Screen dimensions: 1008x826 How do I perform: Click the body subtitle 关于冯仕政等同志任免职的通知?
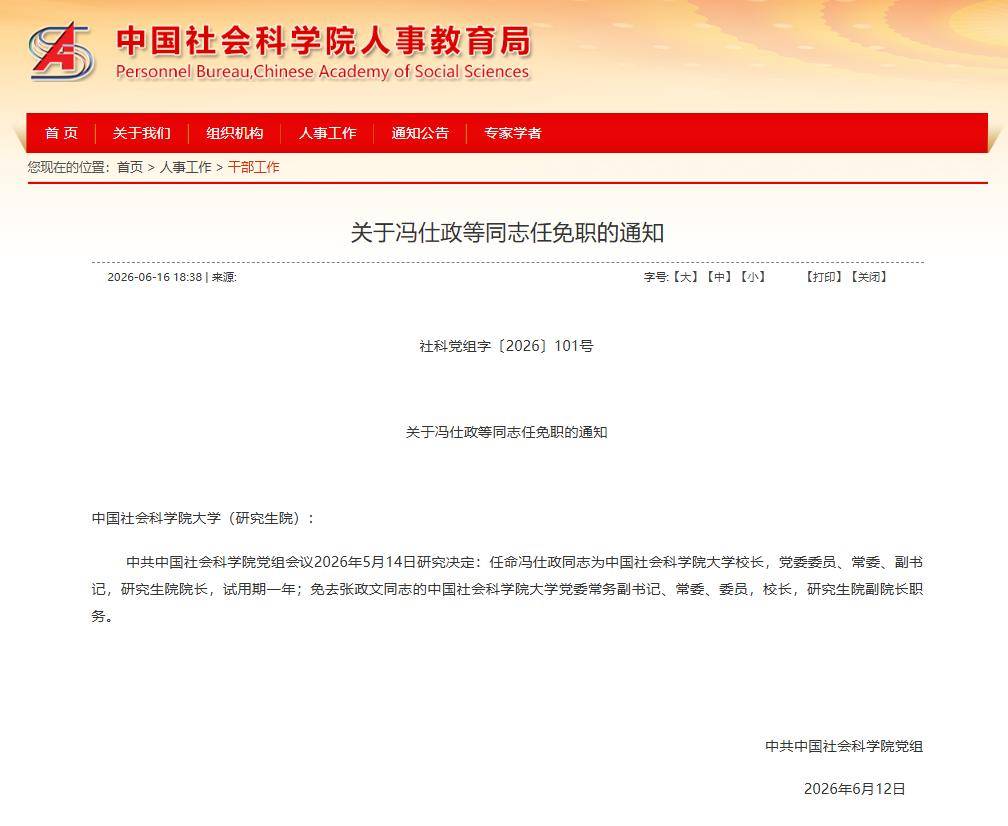(507, 432)
